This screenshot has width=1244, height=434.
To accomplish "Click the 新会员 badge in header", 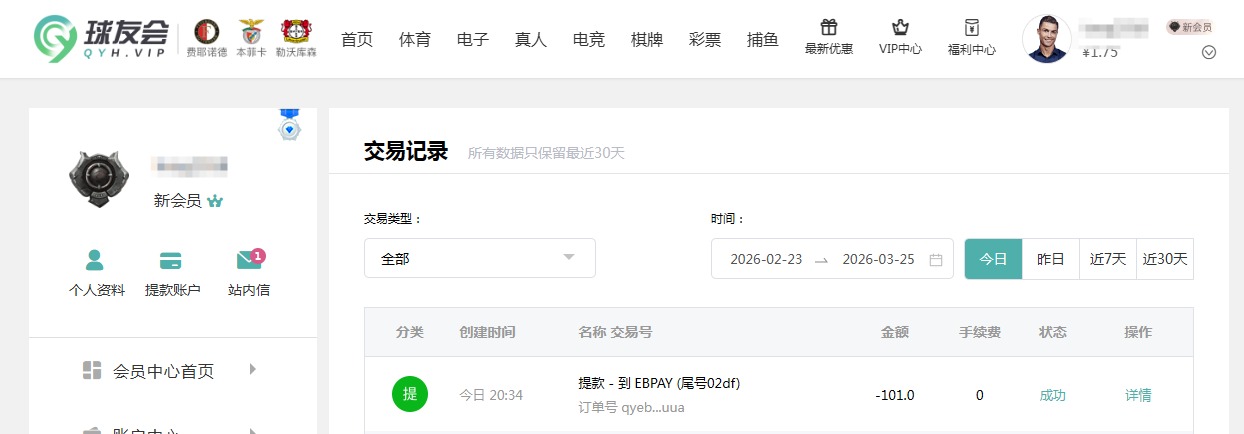I will point(1189,27).
